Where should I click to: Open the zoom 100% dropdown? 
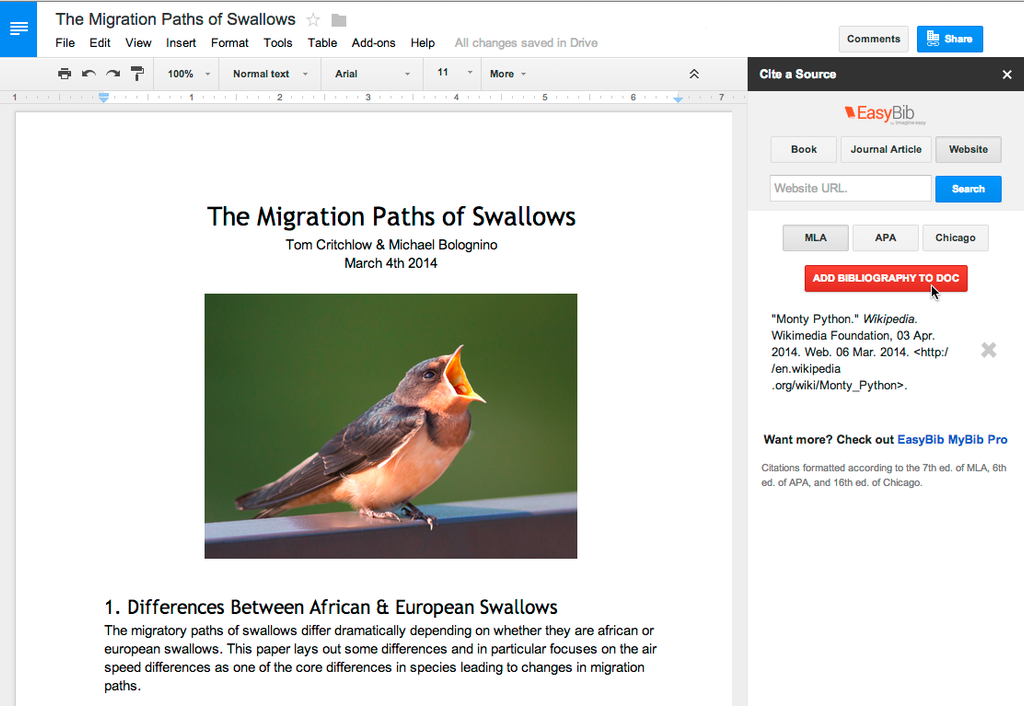[189, 74]
